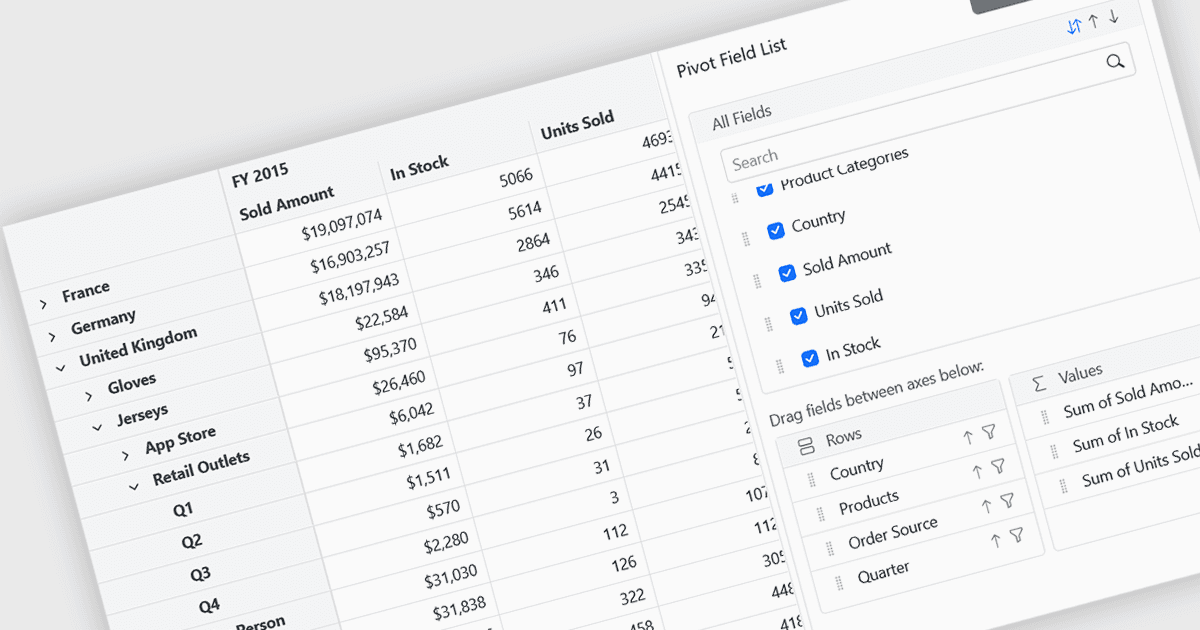Click the $19,097,074 cell
Image resolution: width=1200 pixels, height=630 pixels.
tap(342, 225)
